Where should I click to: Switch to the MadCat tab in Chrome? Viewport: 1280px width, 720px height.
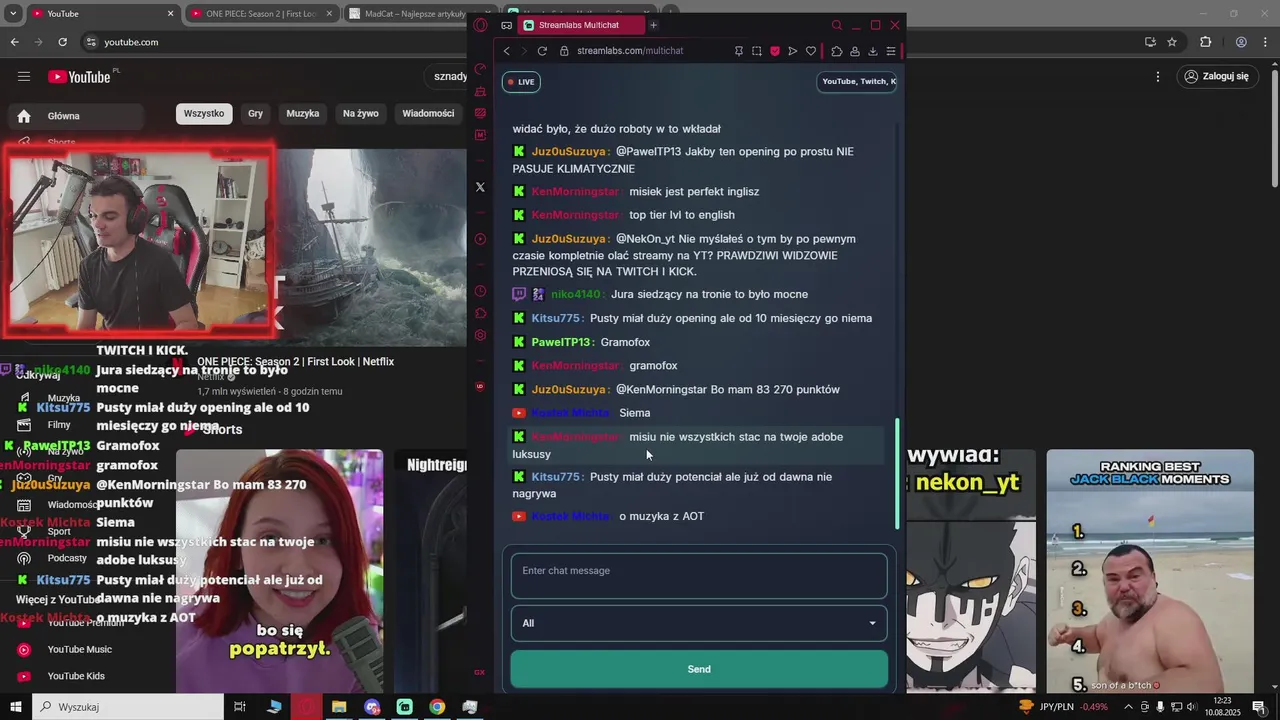coord(405,14)
